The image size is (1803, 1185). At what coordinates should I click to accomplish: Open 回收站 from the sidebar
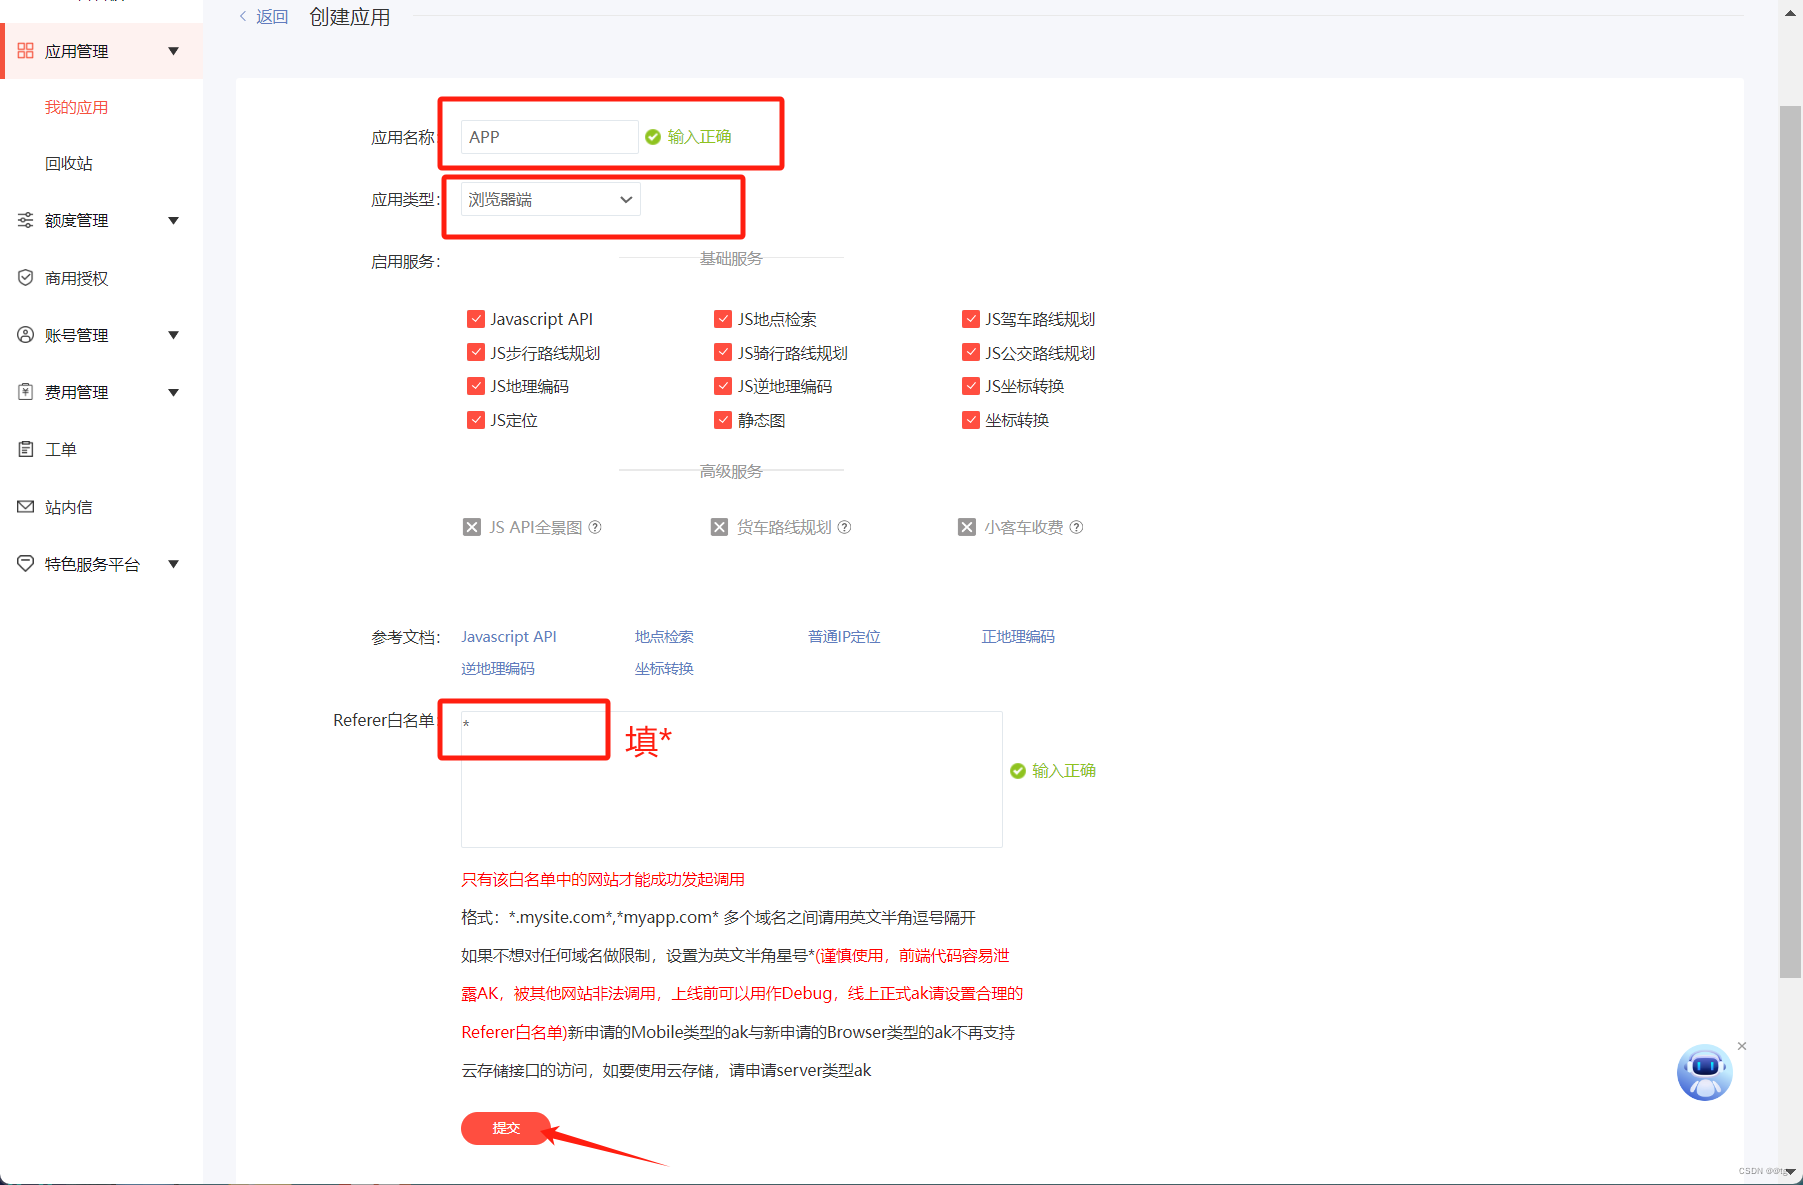pyautogui.click(x=69, y=163)
